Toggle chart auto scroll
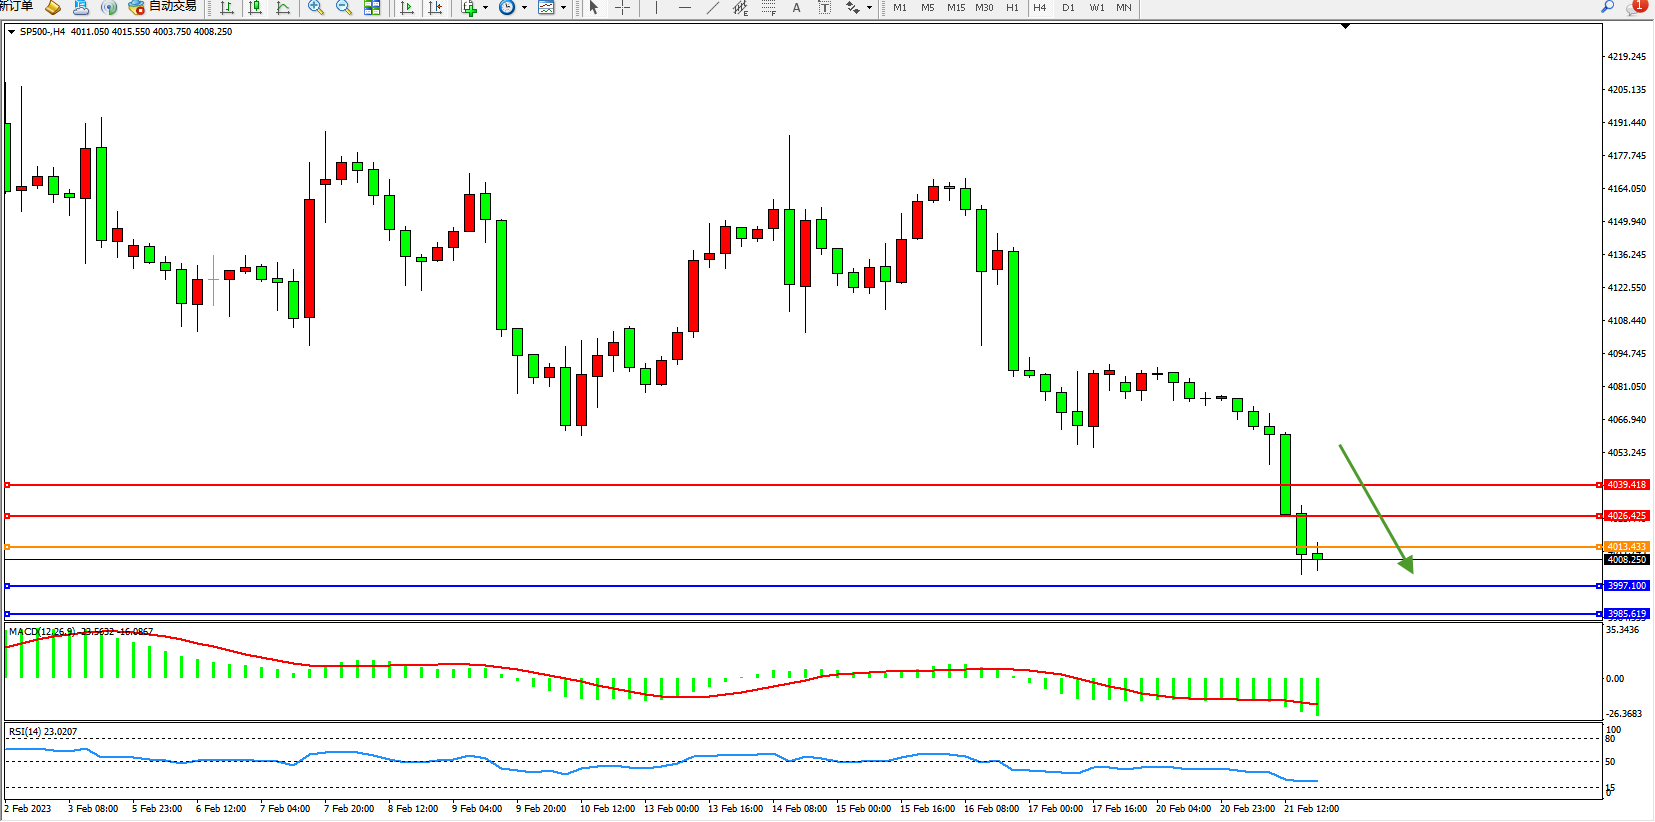Viewport: 1655px width, 822px height. pos(407,8)
